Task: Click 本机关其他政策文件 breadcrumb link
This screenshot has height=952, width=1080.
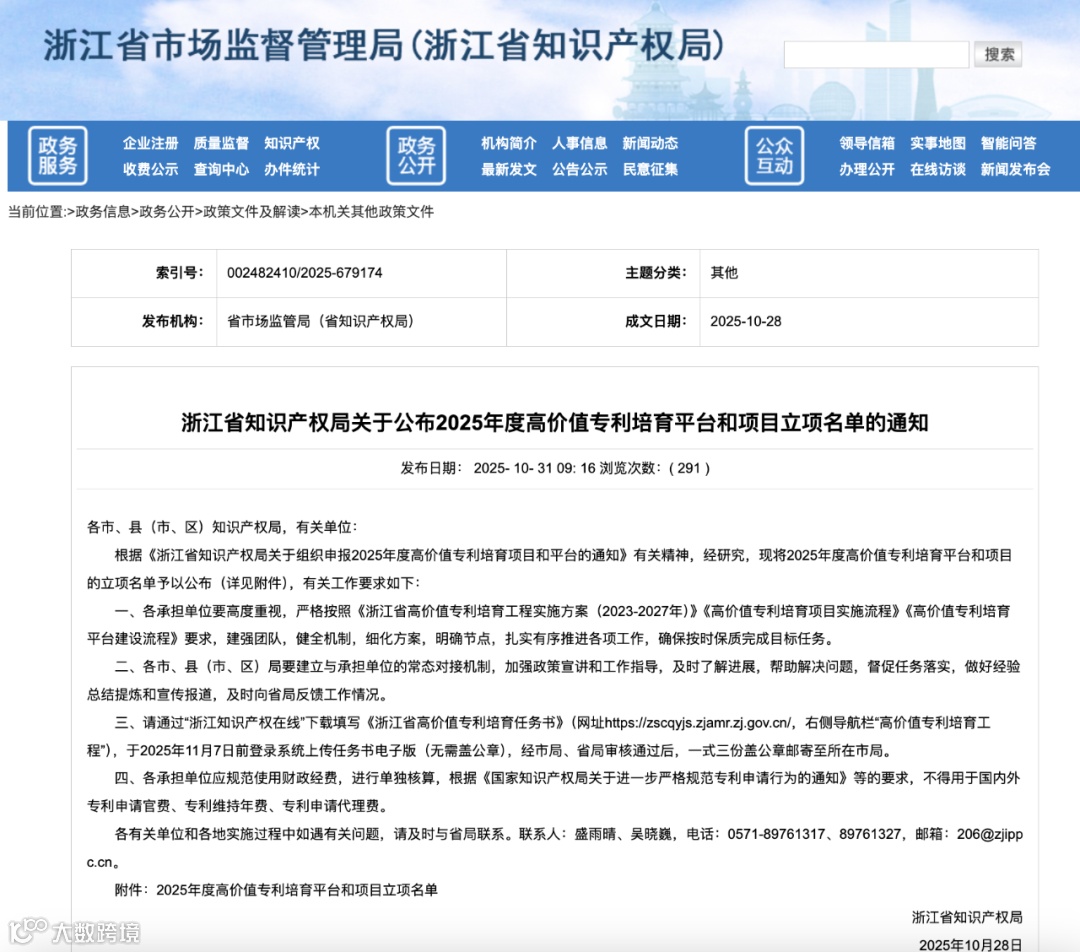Action: [371, 212]
